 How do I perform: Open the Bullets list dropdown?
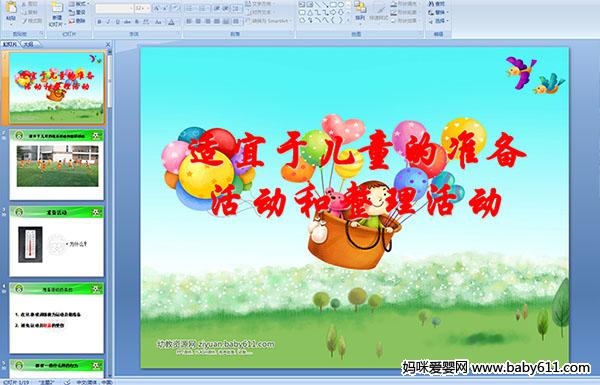[191, 8]
